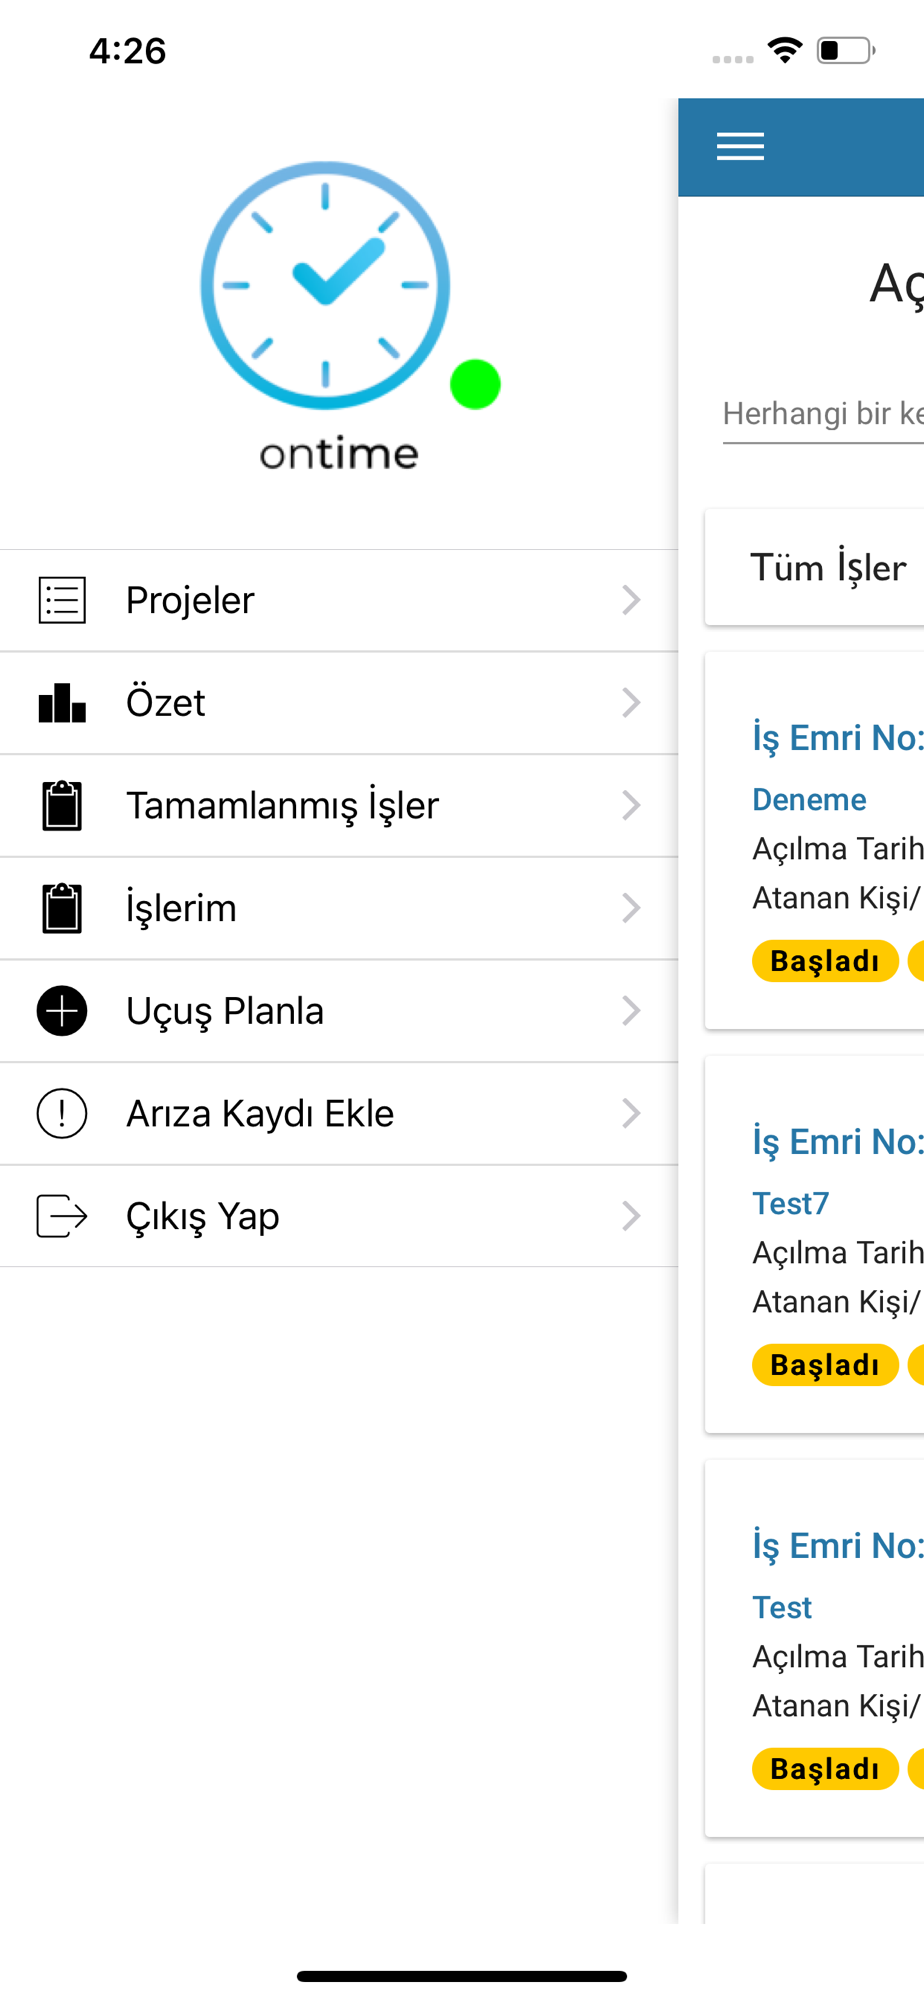Screen dimensions: 924x2000
Task: Open the Tamamlanmış İşler menu item
Action: [283, 805]
